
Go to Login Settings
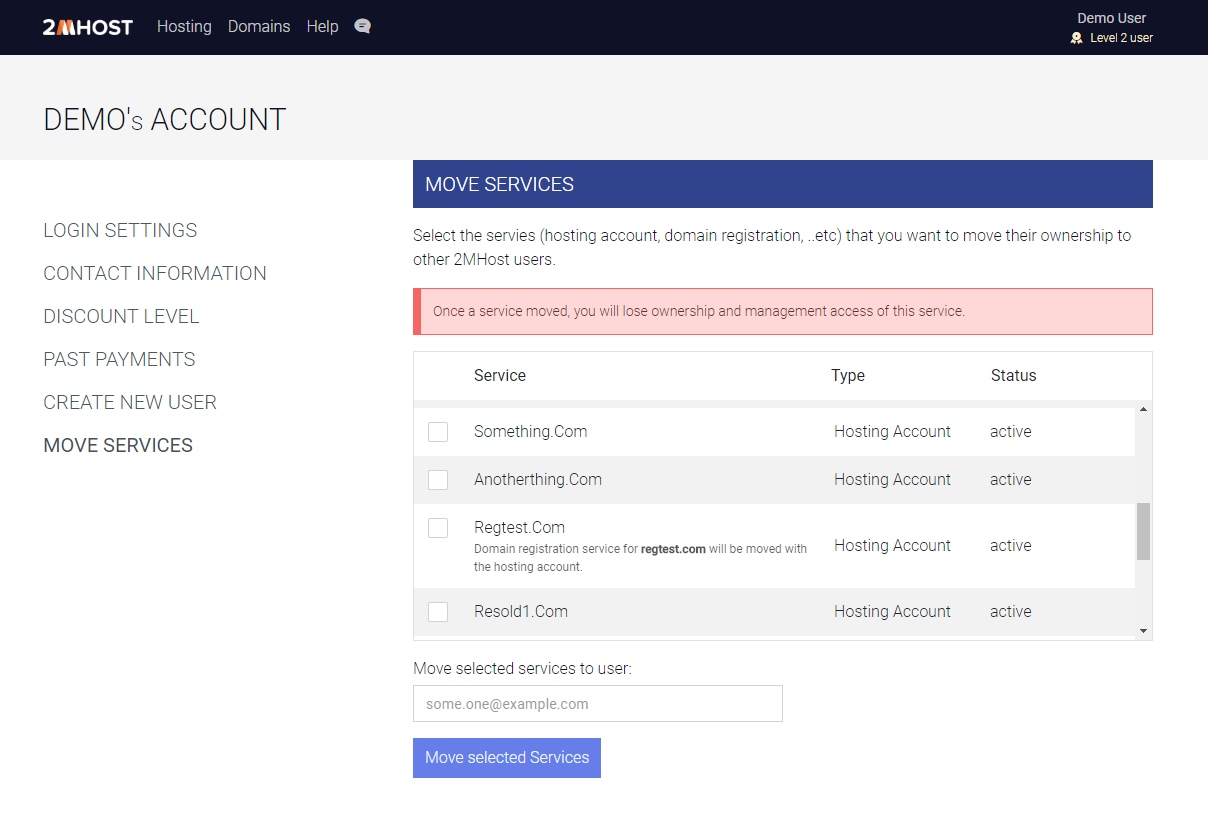(x=120, y=230)
